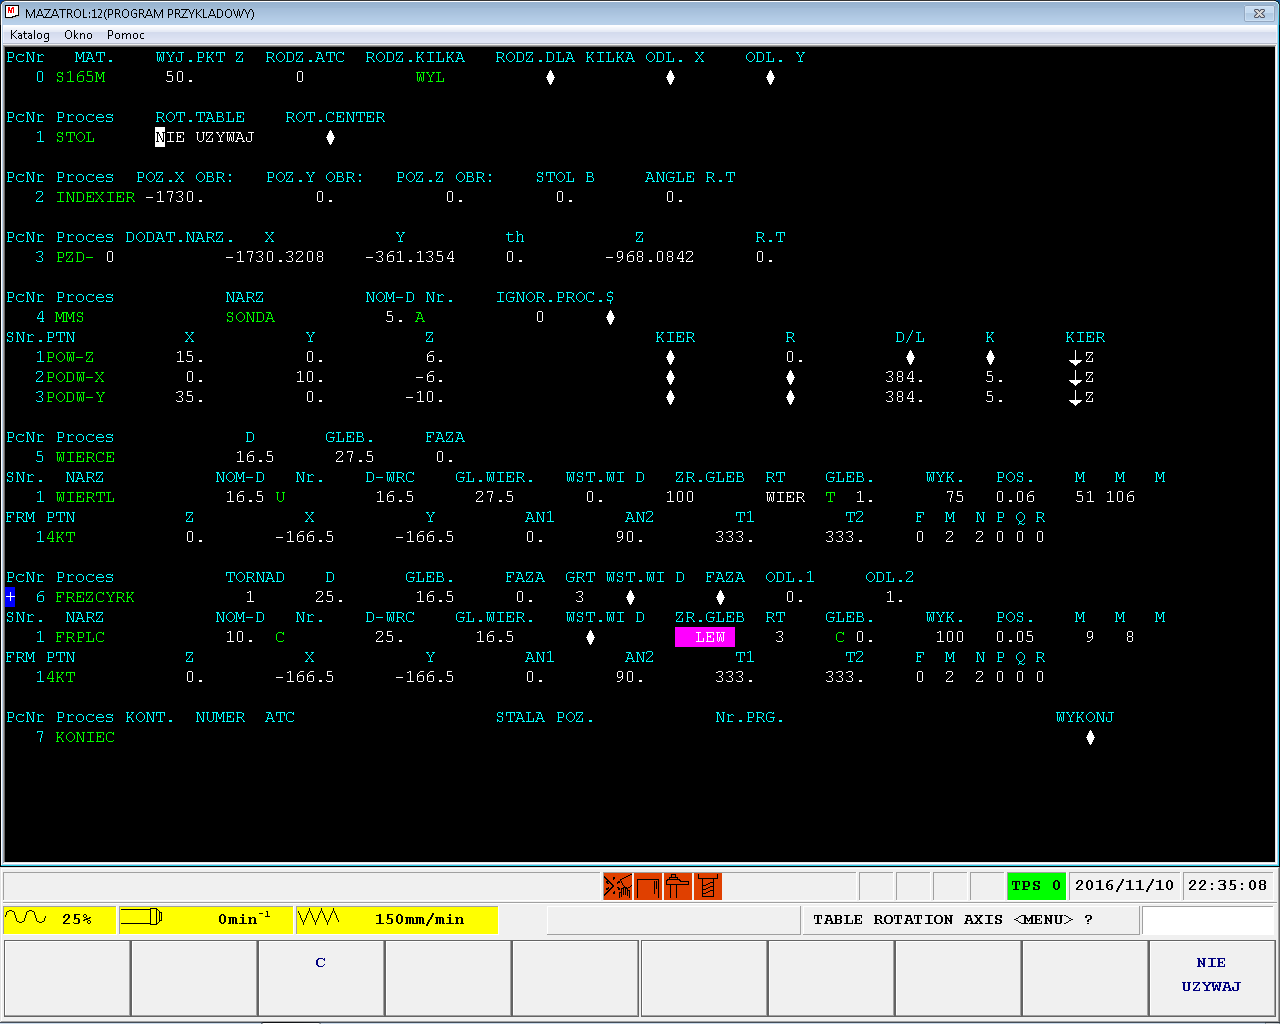1280x1024 pixels.
Task: Click the diamond under ROT.CENTER
Action: tap(330, 137)
